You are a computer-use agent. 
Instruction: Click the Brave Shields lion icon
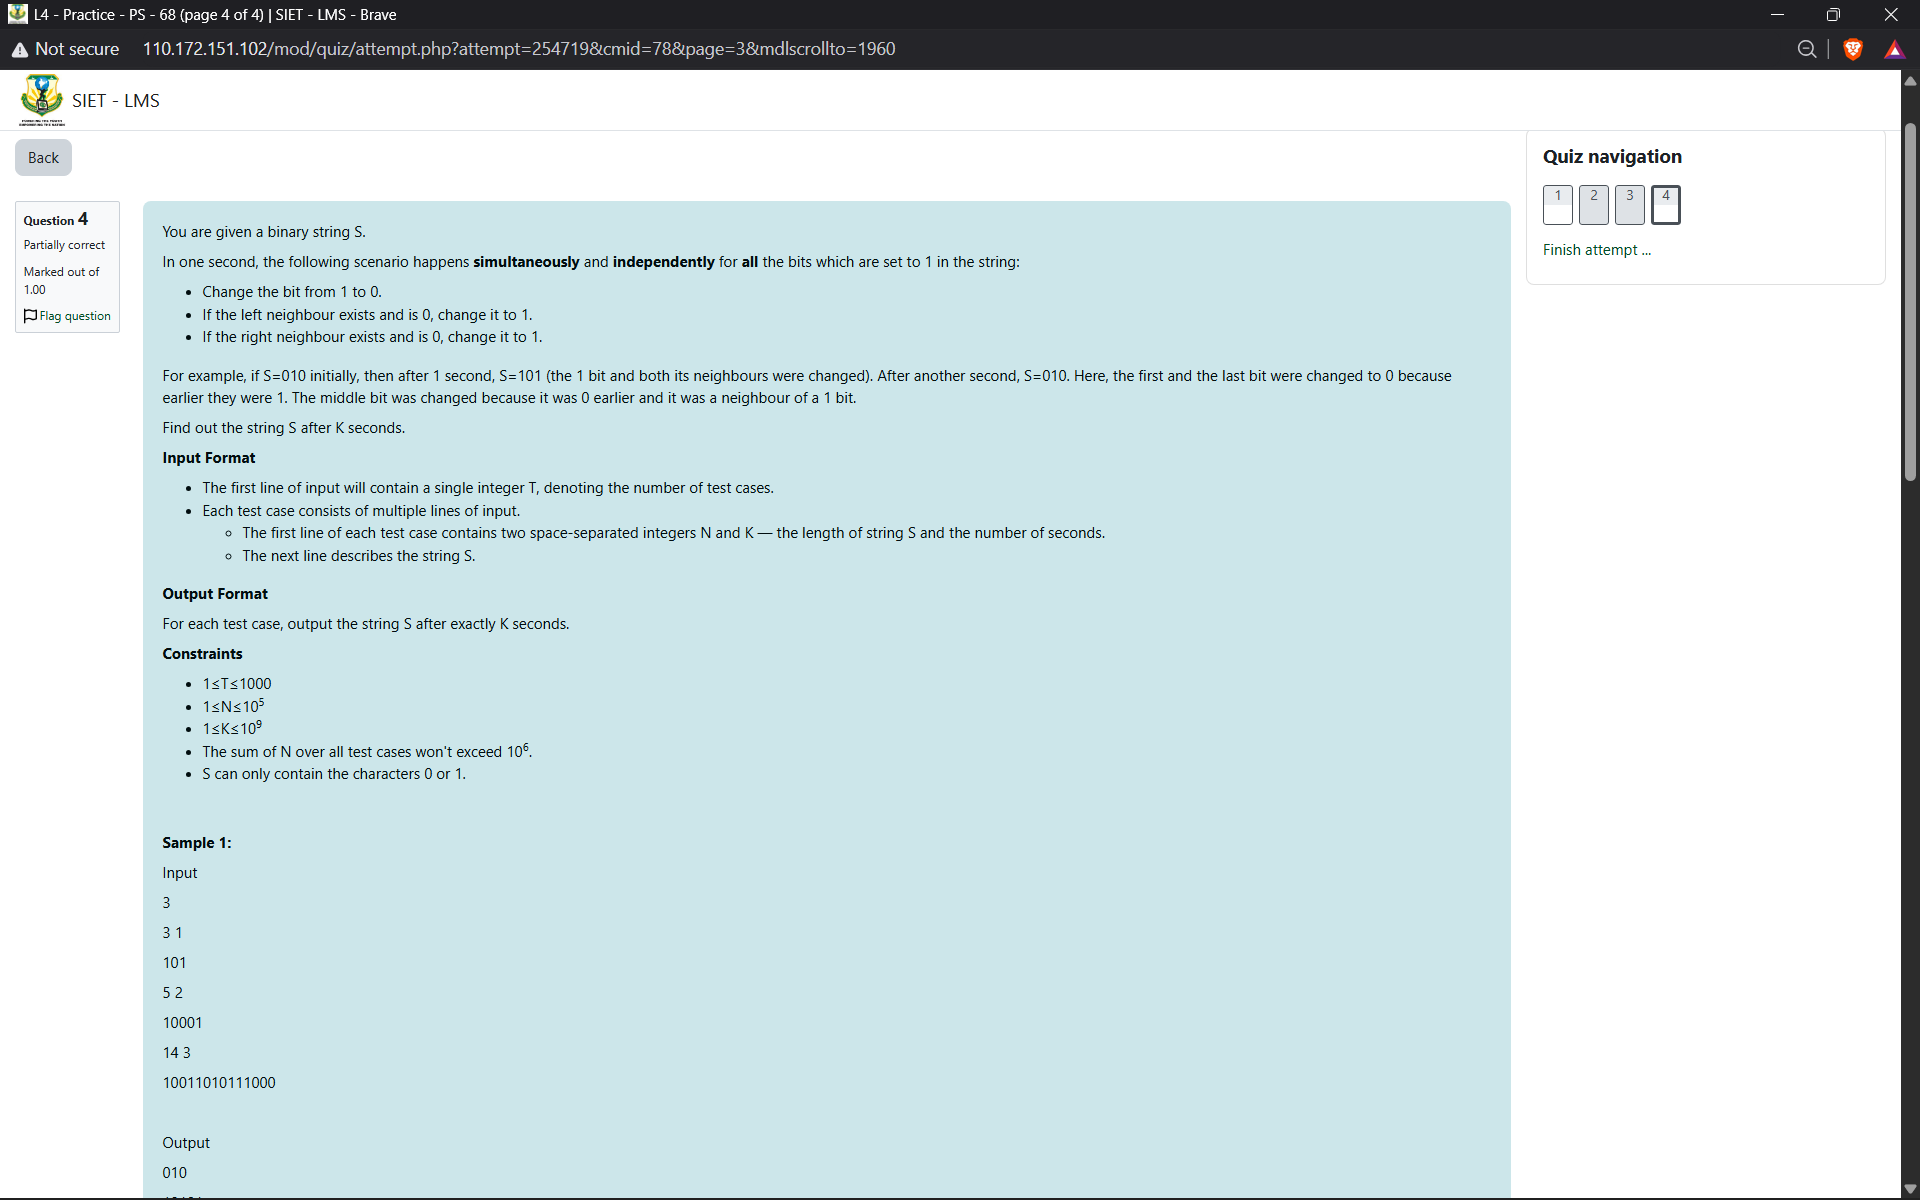pos(1852,49)
